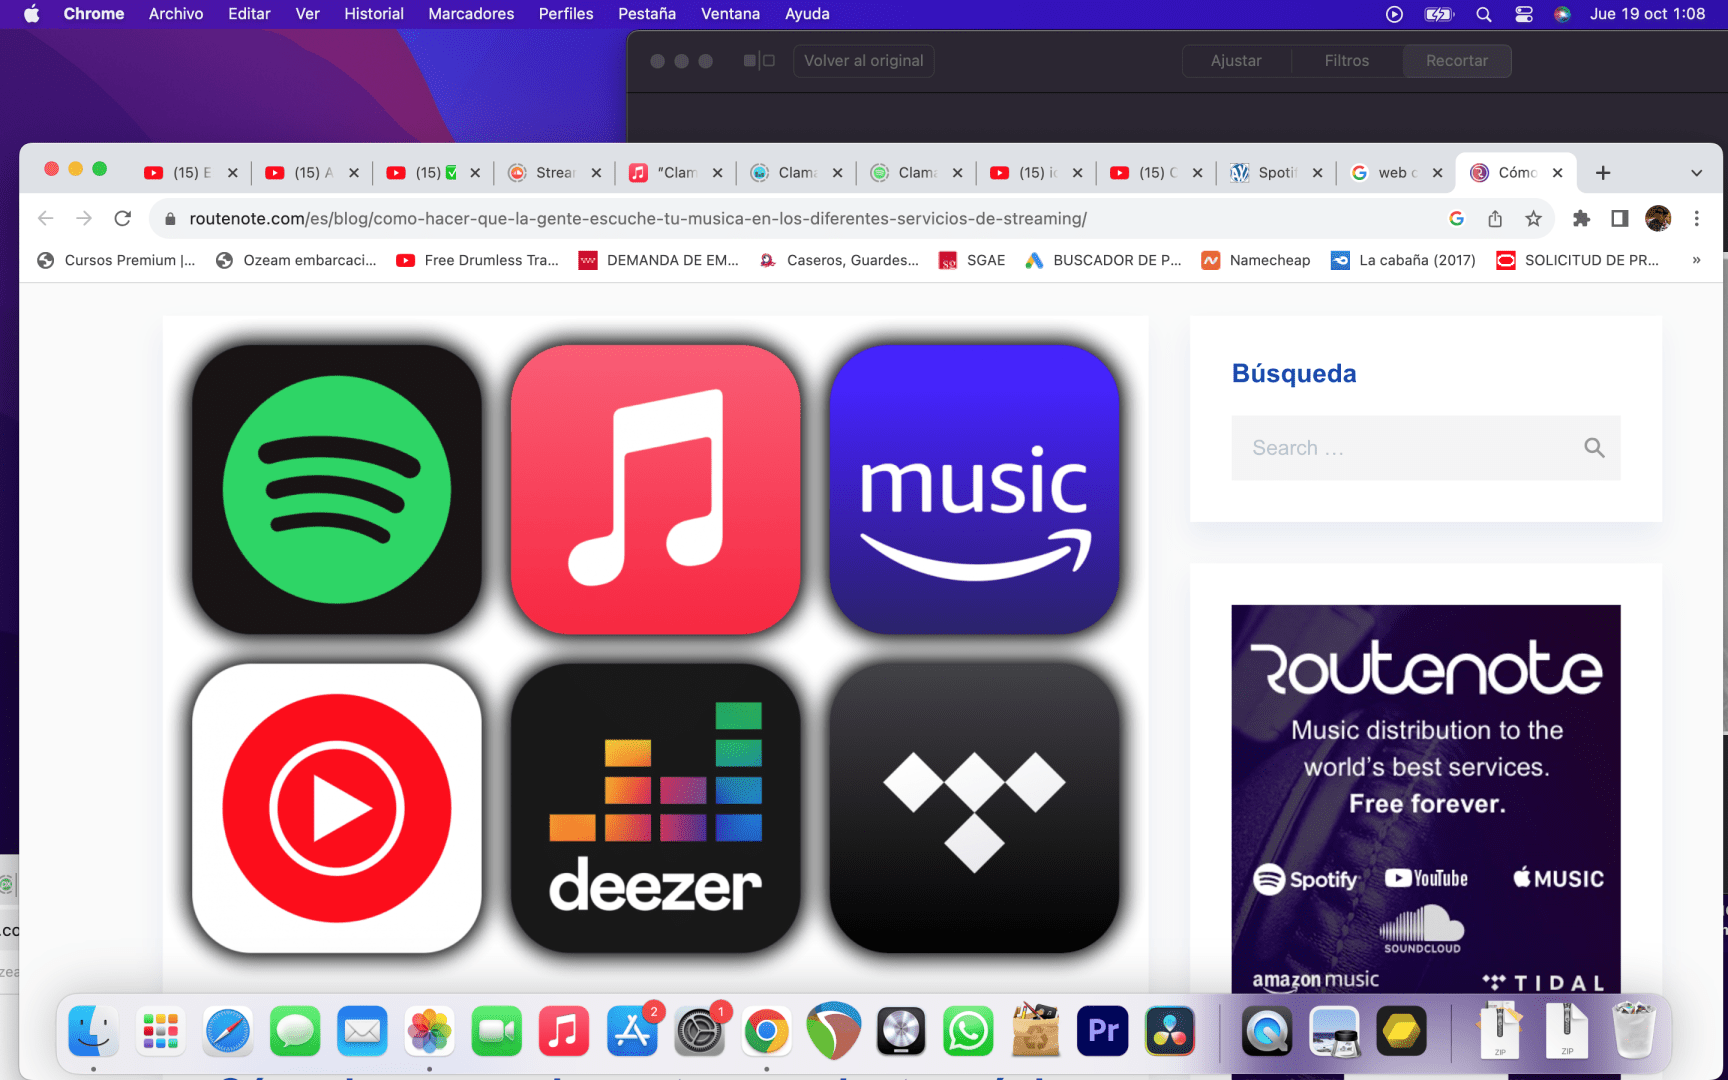Viewport: 1728px width, 1080px height.
Task: Open the Chrome profile avatar
Action: pyautogui.click(x=1658, y=218)
